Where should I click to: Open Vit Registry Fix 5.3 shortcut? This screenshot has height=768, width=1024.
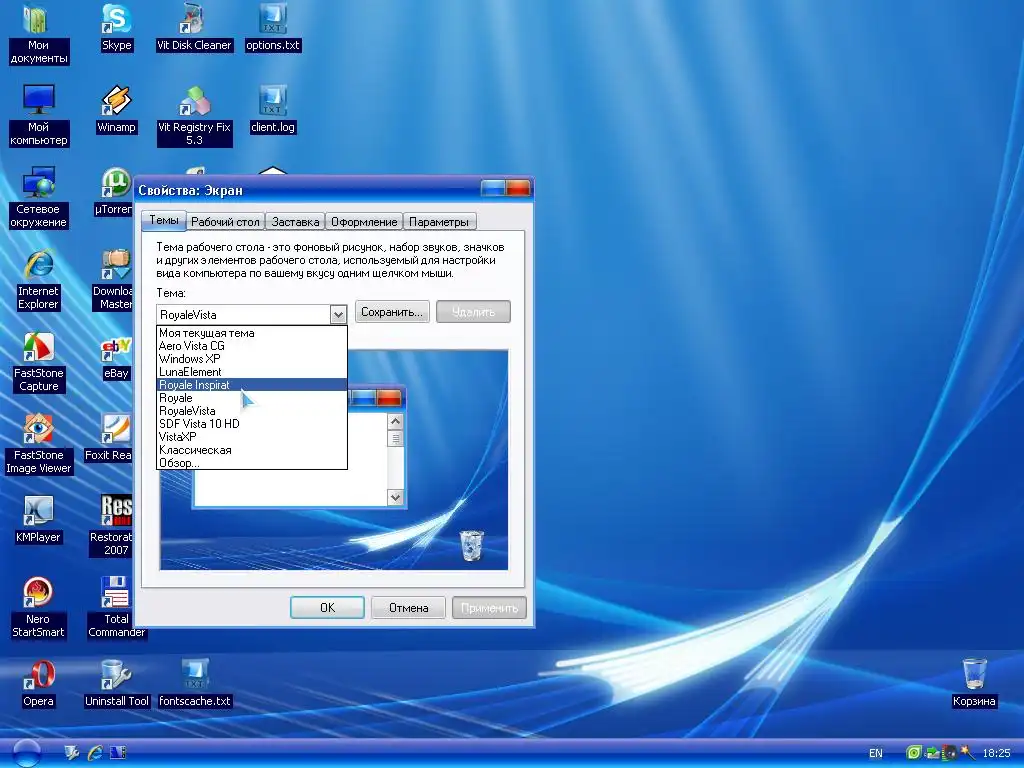click(x=194, y=116)
